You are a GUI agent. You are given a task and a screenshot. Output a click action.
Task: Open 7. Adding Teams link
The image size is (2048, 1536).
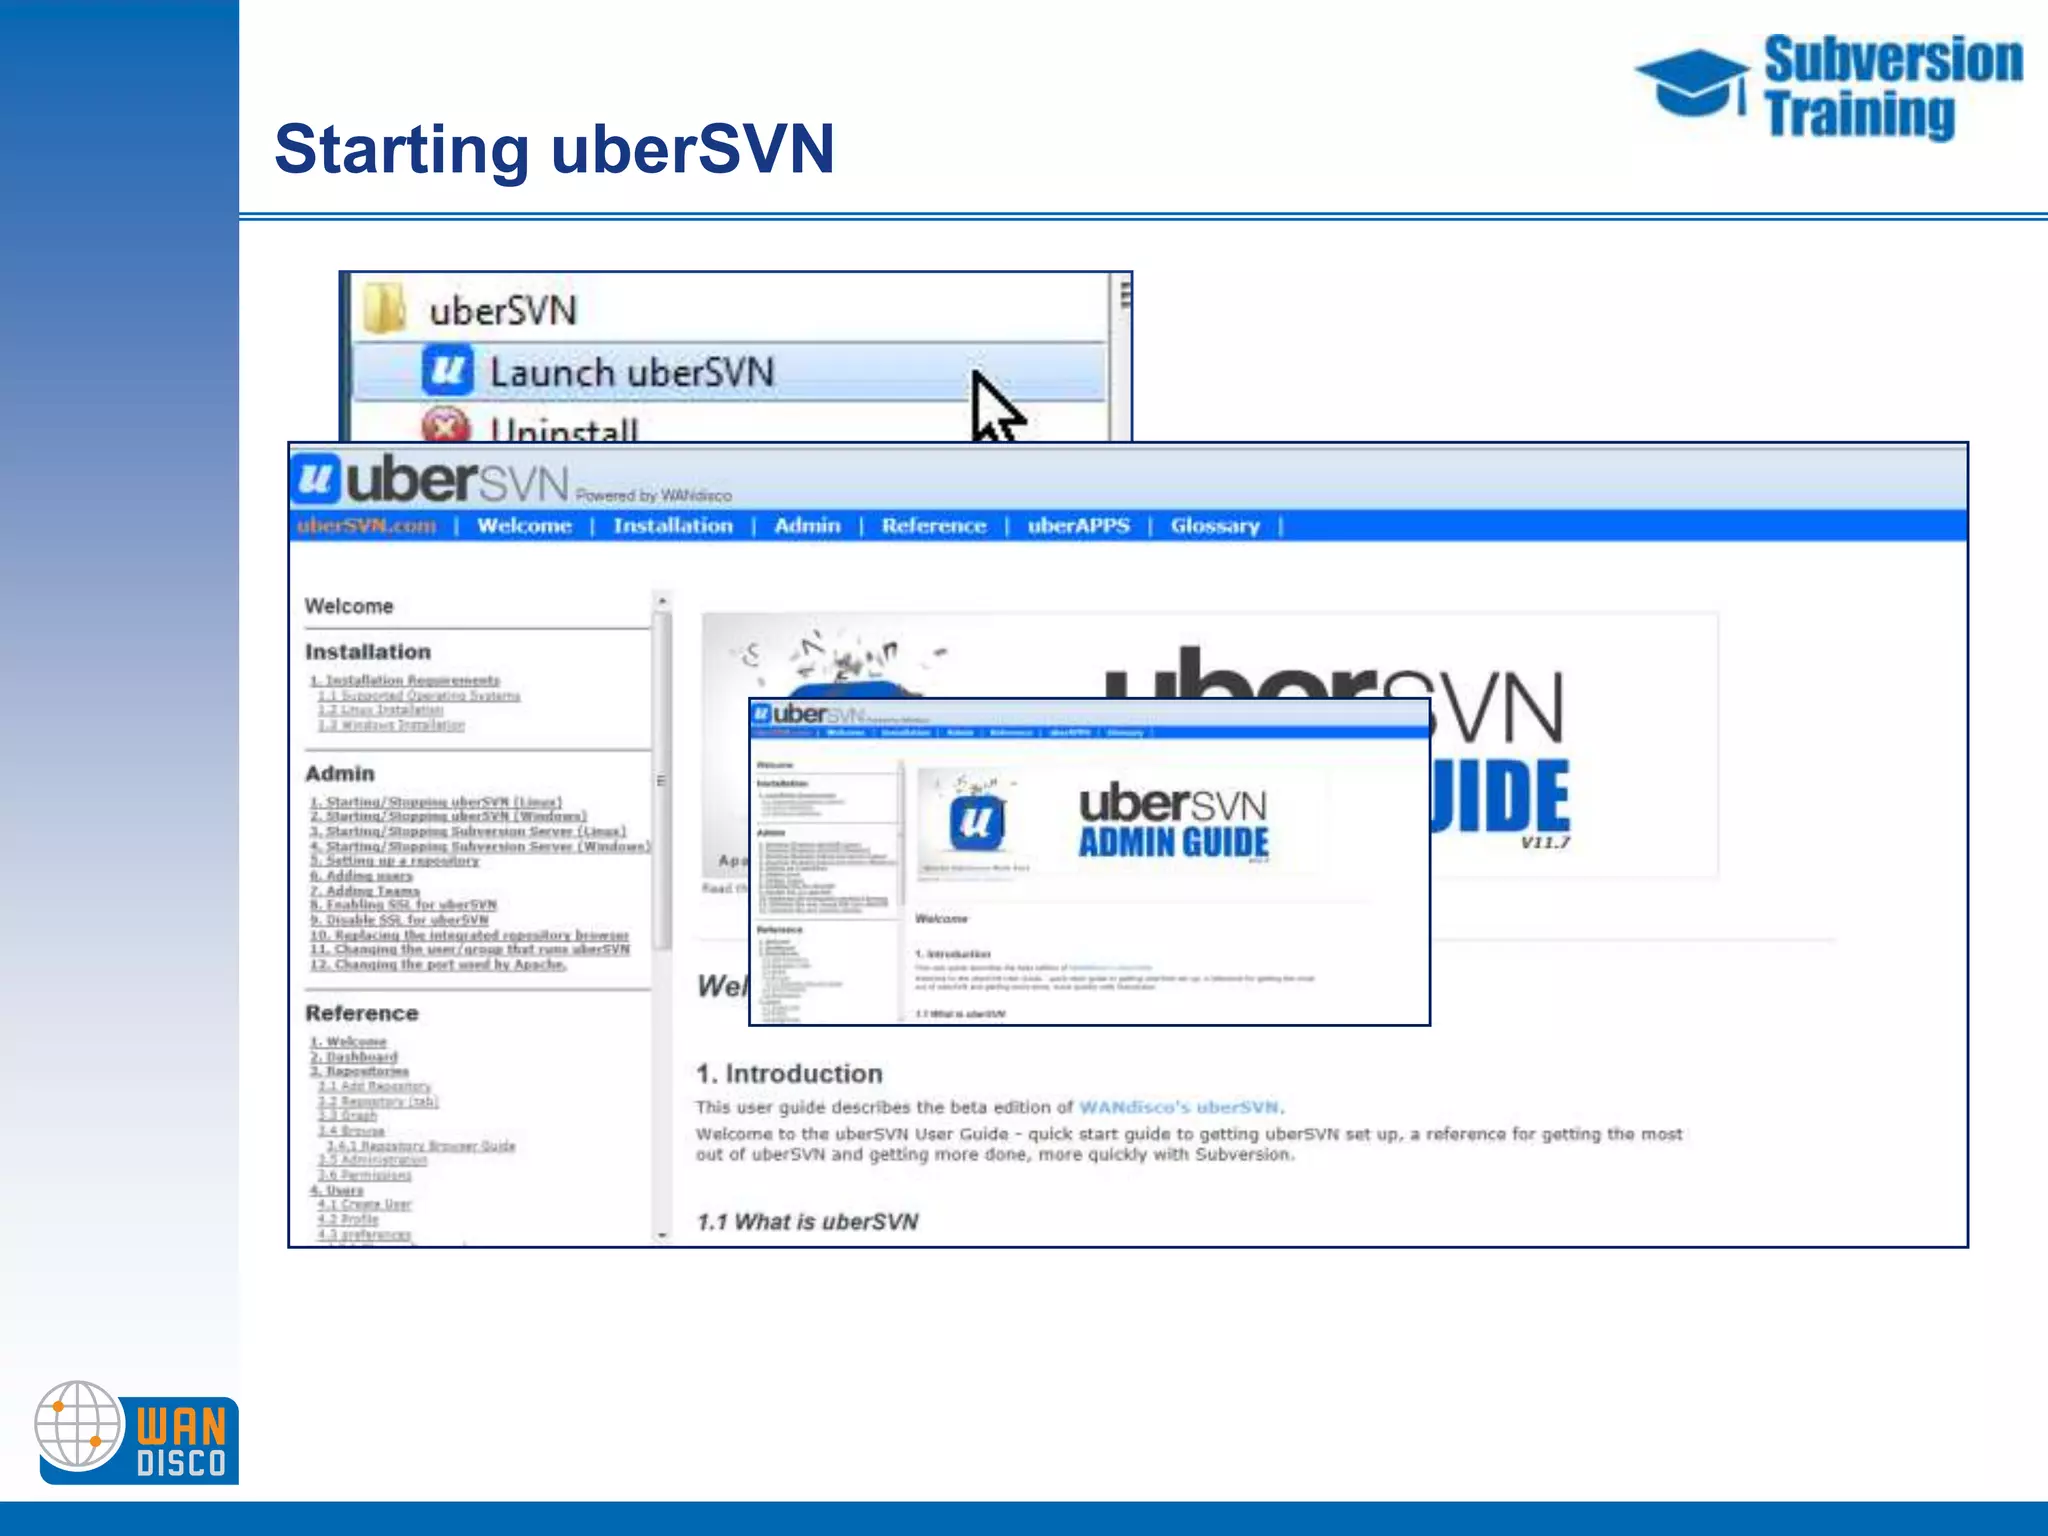tap(365, 890)
